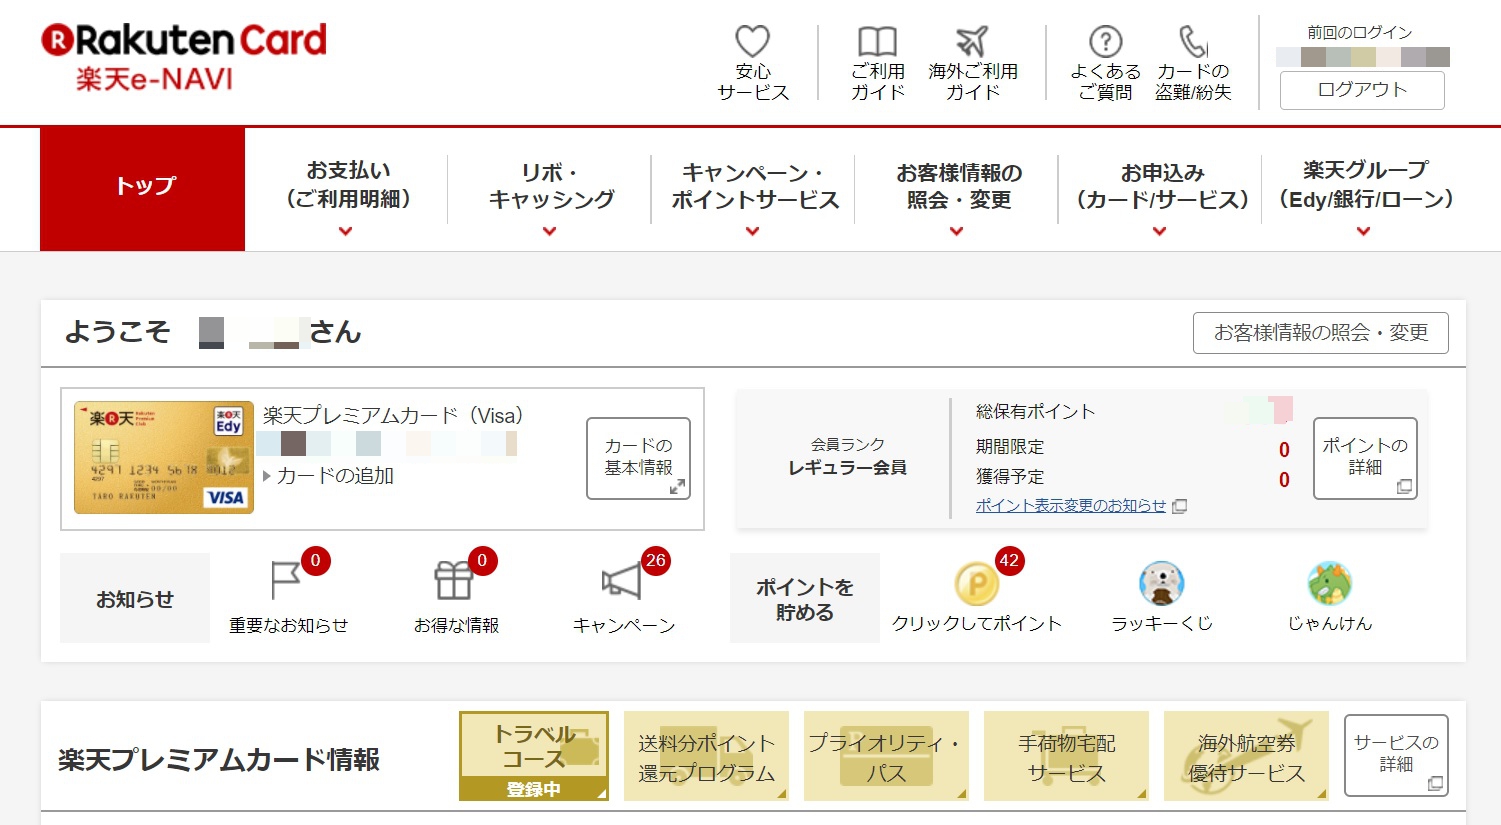
Task: Open ラッキーくじ mascot icon
Action: (1162, 583)
